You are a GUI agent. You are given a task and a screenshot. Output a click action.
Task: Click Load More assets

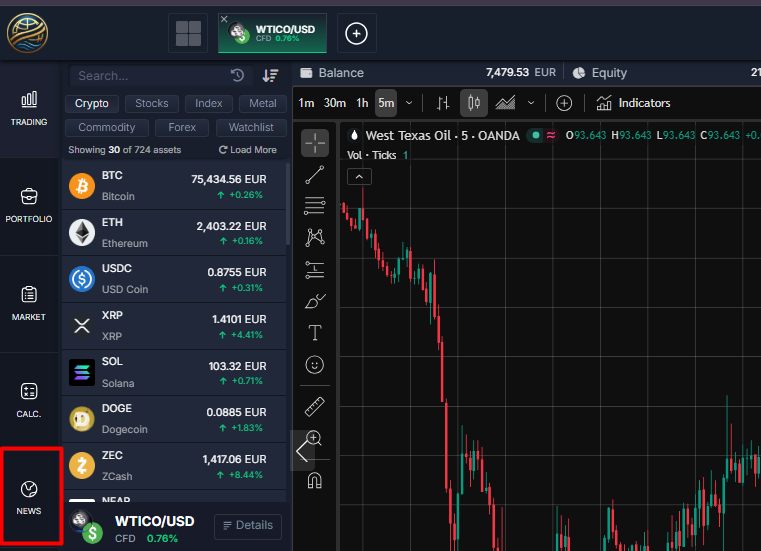tap(248, 150)
